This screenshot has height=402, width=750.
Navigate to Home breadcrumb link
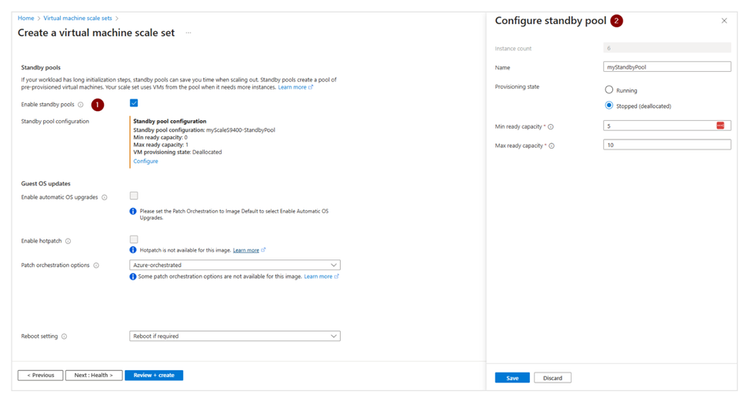26,18
